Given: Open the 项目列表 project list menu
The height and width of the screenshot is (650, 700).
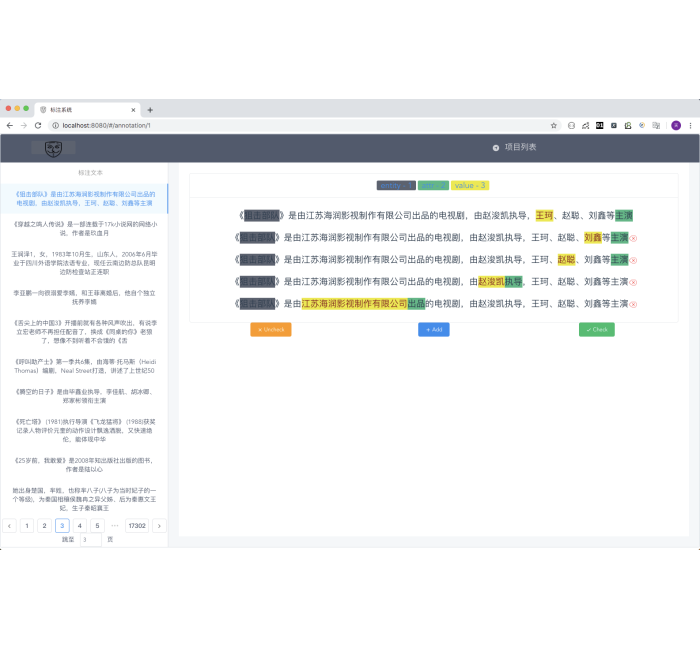Looking at the screenshot, I should click(x=514, y=147).
